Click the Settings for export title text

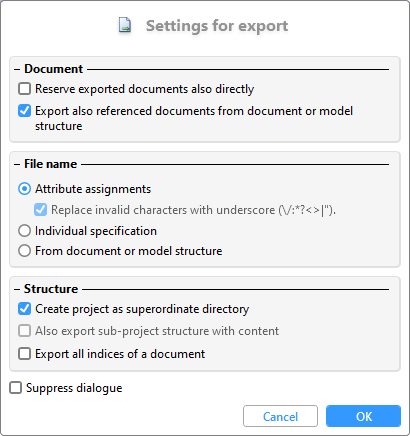click(x=217, y=26)
